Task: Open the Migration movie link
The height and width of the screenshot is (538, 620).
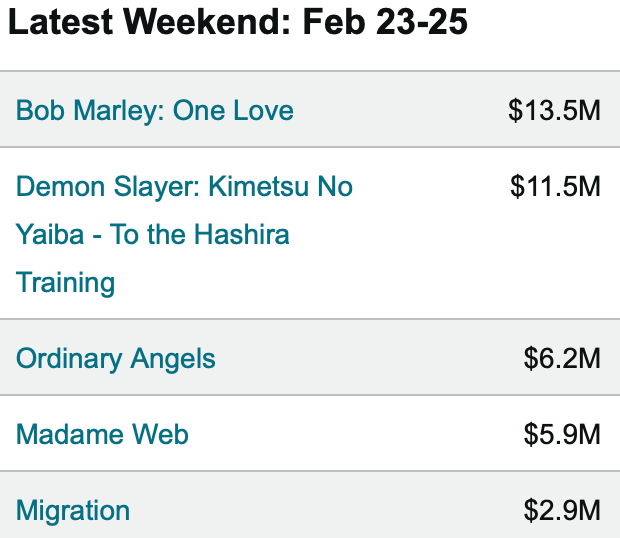Action: [x=73, y=511]
